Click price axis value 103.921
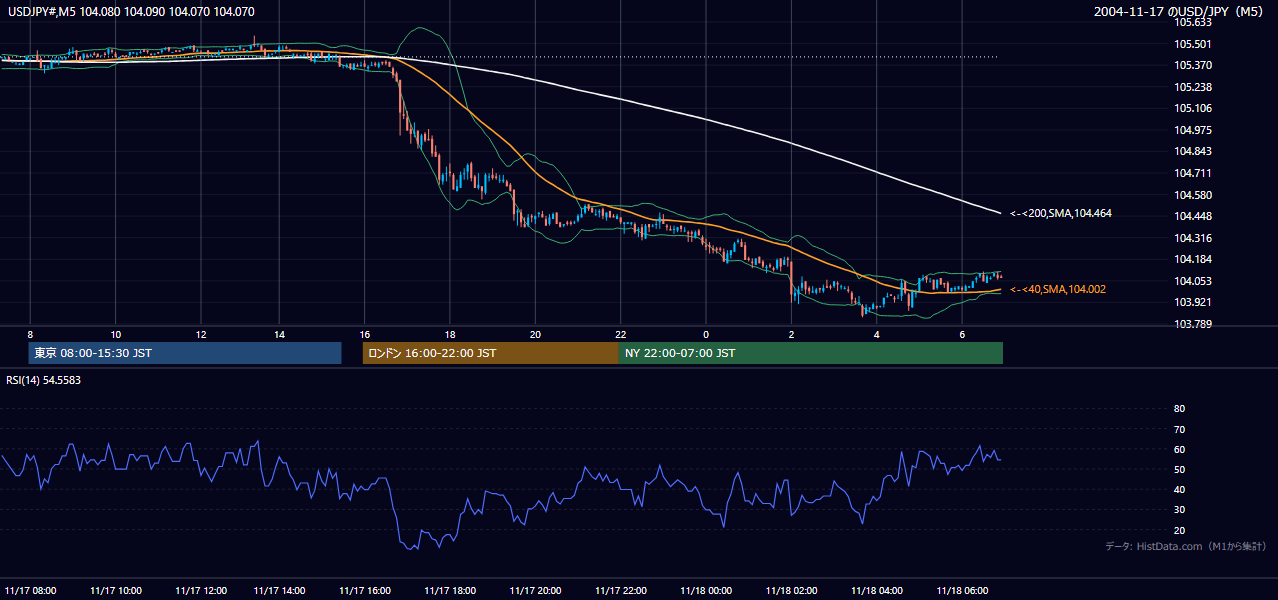The height and width of the screenshot is (600, 1278). coord(1193,302)
